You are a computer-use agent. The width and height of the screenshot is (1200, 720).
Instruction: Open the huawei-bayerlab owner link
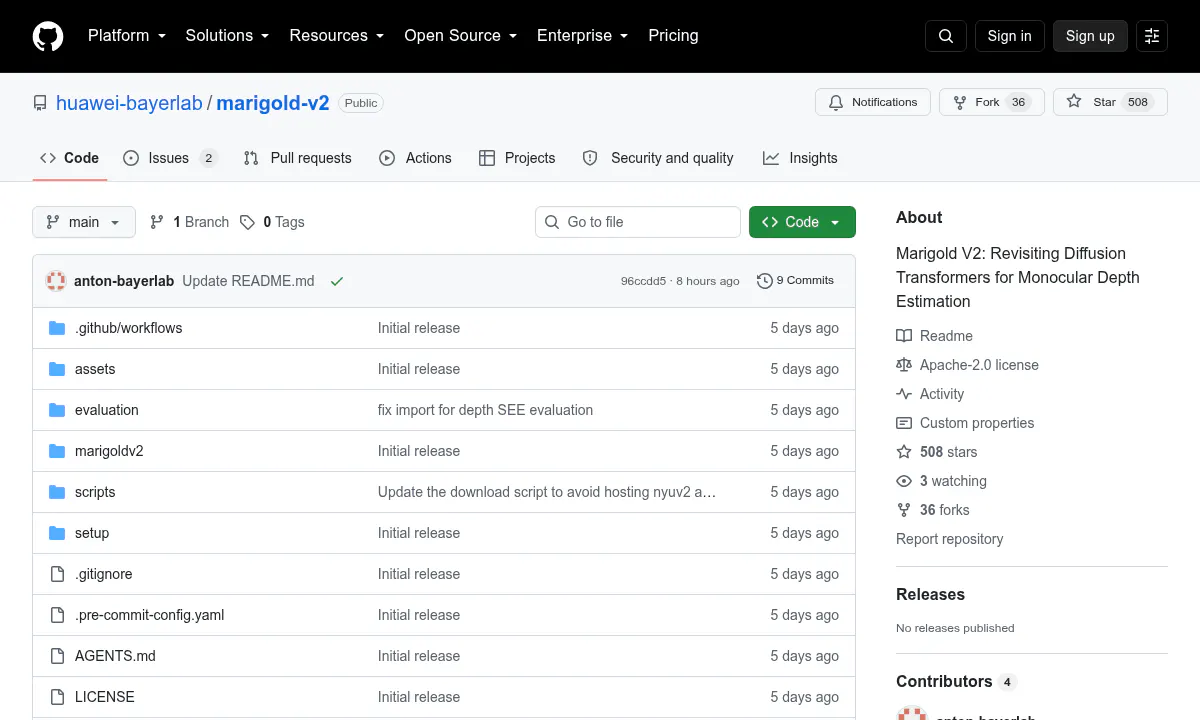[129, 102]
